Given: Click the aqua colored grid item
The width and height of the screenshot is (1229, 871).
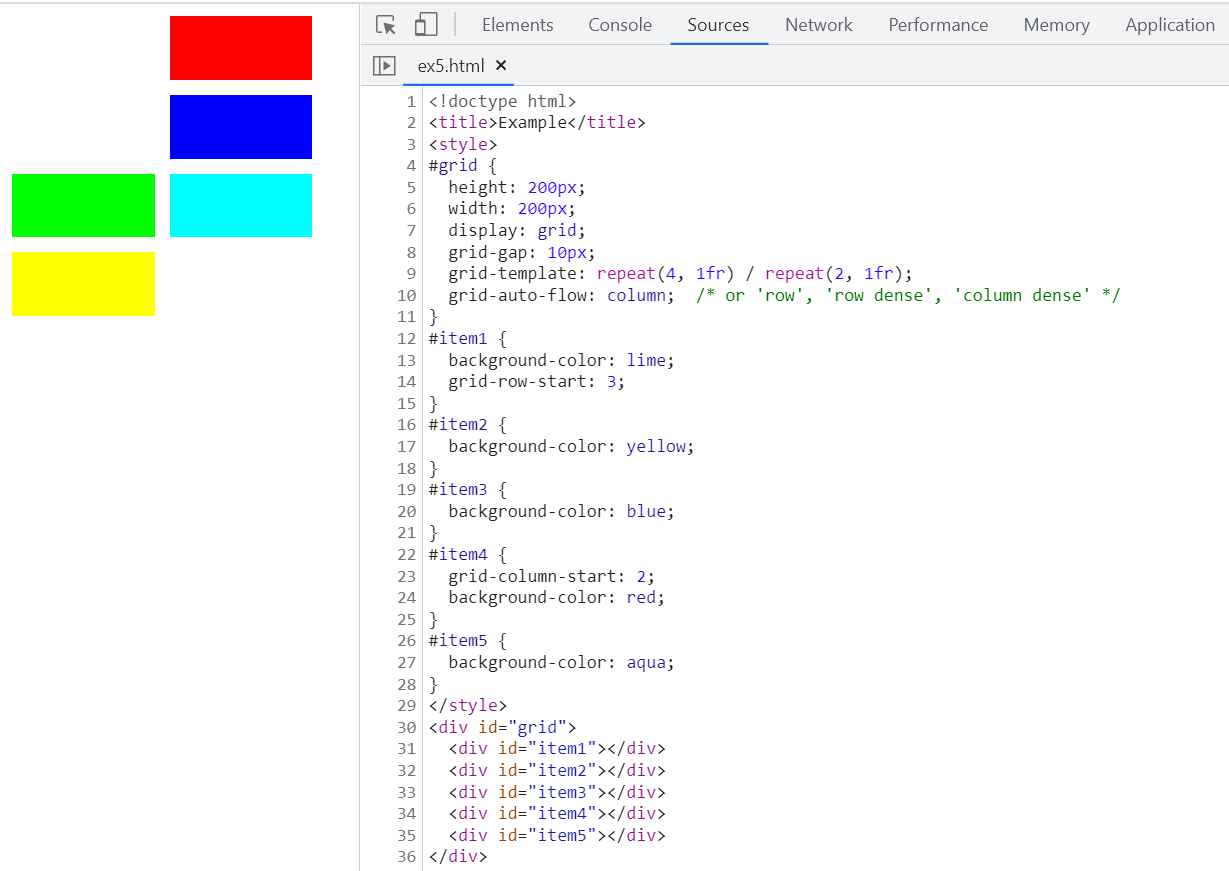Looking at the screenshot, I should 240,205.
